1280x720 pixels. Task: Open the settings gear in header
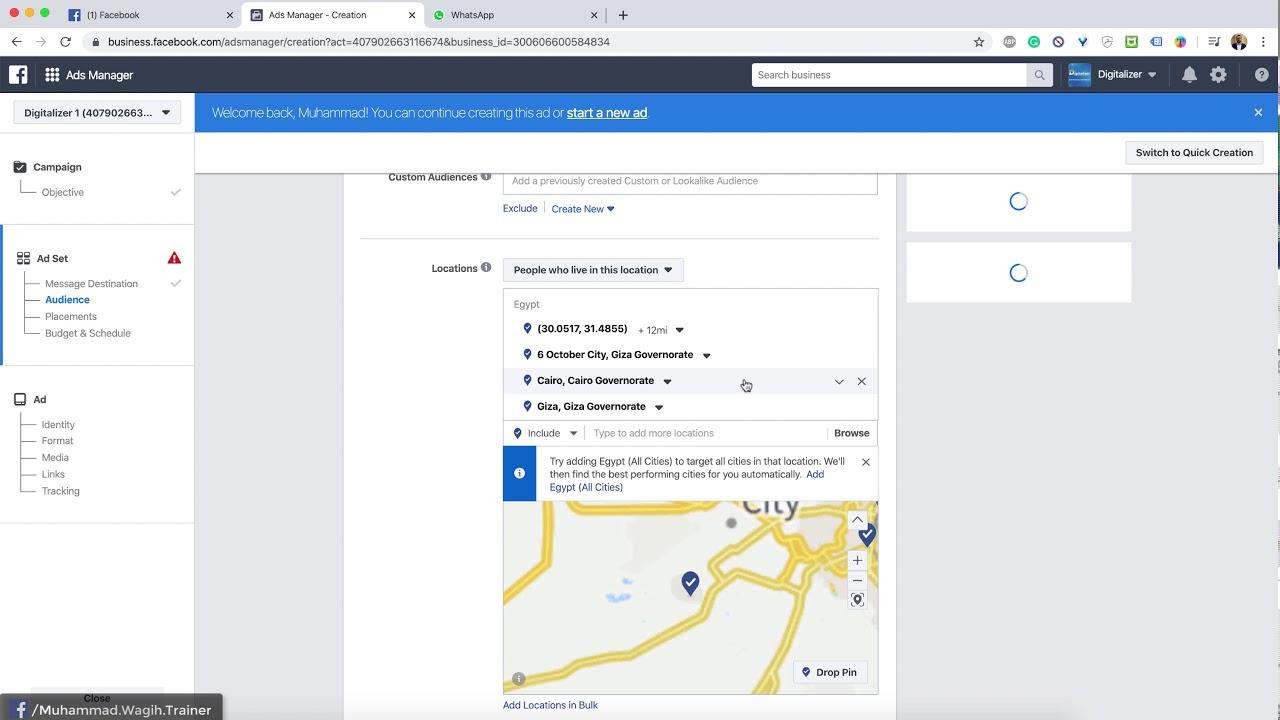pos(1218,75)
